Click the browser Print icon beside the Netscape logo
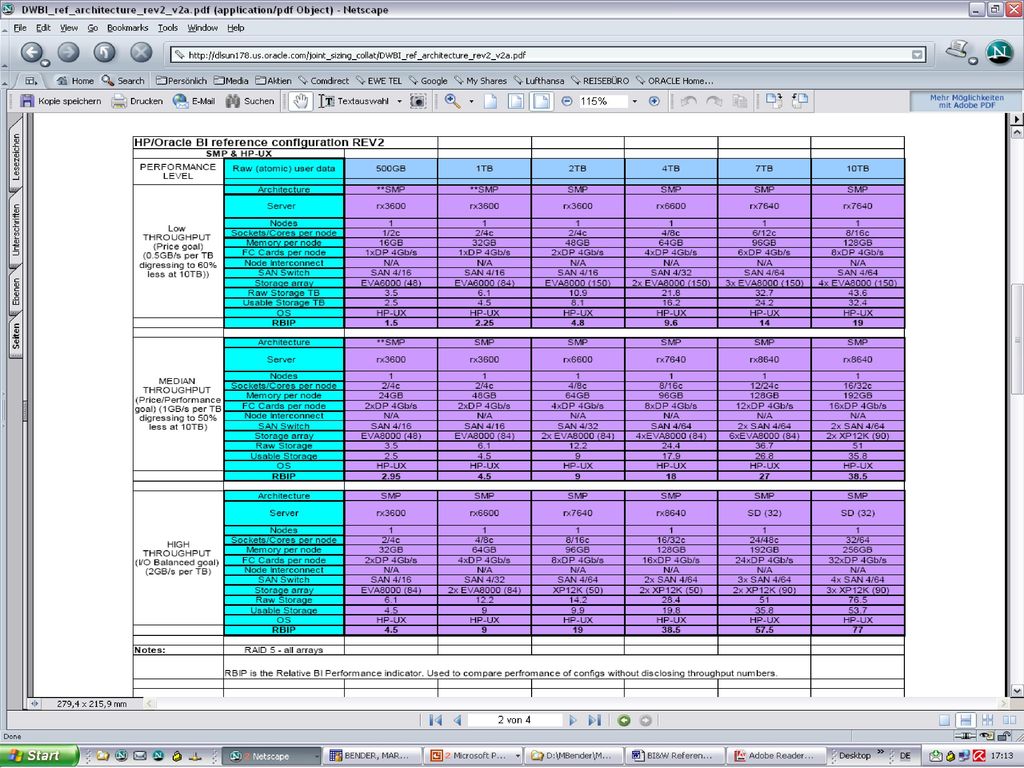This screenshot has height=768, width=1024. pyautogui.click(x=957, y=49)
